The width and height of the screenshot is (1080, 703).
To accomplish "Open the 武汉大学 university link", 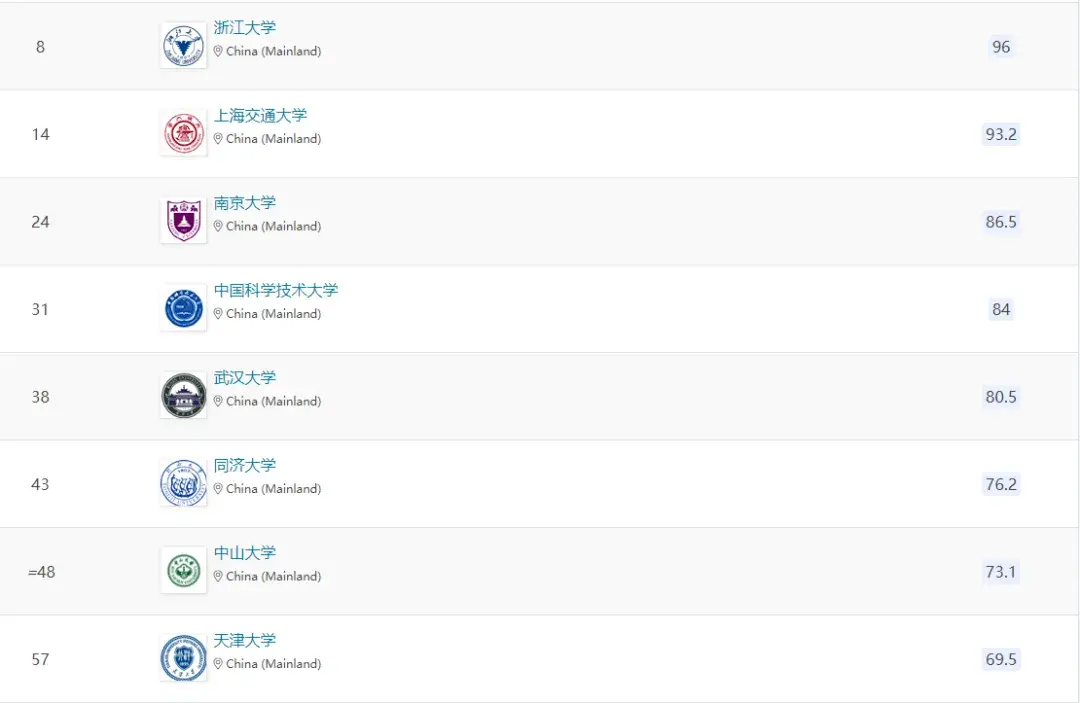I will click(245, 378).
